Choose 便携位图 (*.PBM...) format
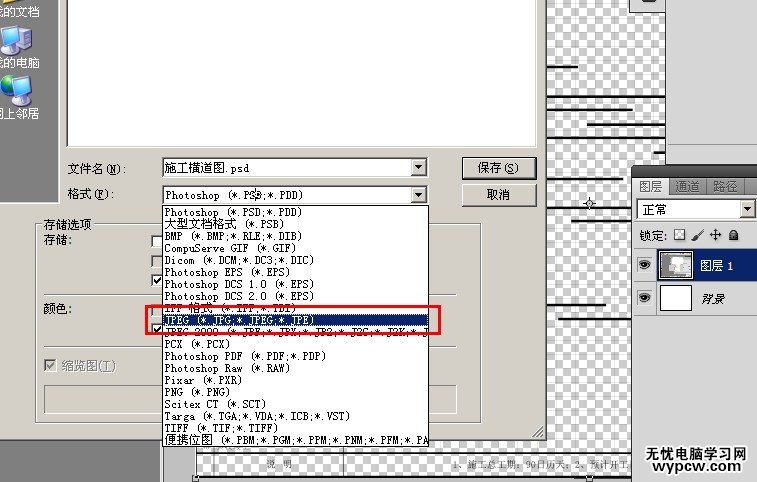Screen dimensions: 757x482 [295, 440]
